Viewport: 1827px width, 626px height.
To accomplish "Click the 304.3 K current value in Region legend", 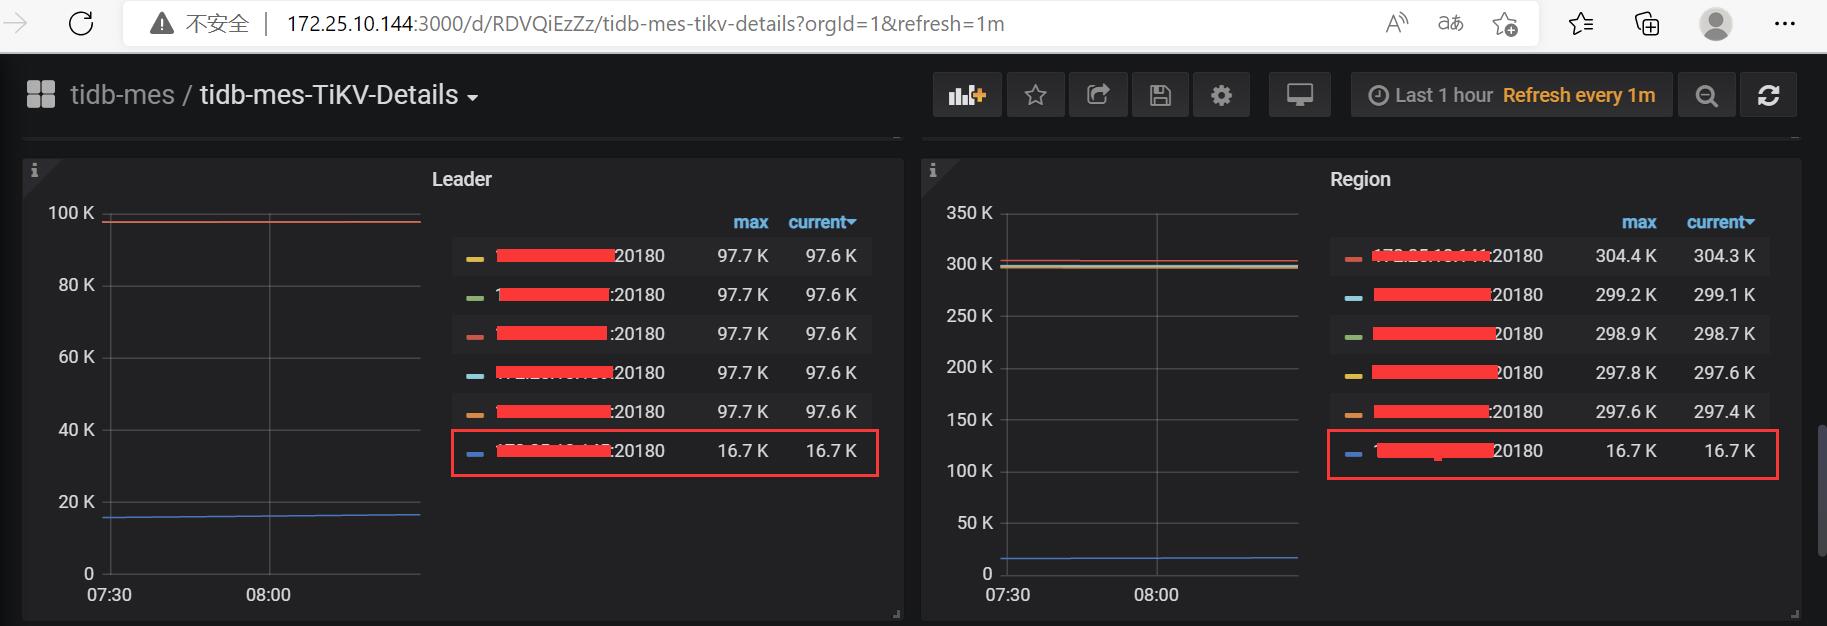I will (1724, 256).
